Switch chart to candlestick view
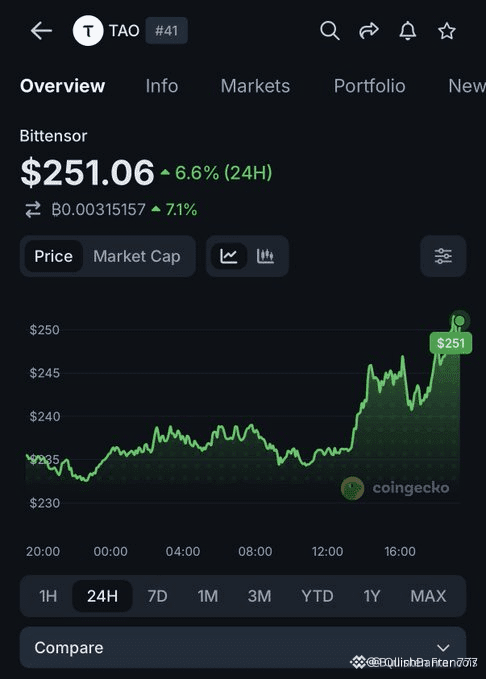Screen dimensions: 486x679 point(265,256)
